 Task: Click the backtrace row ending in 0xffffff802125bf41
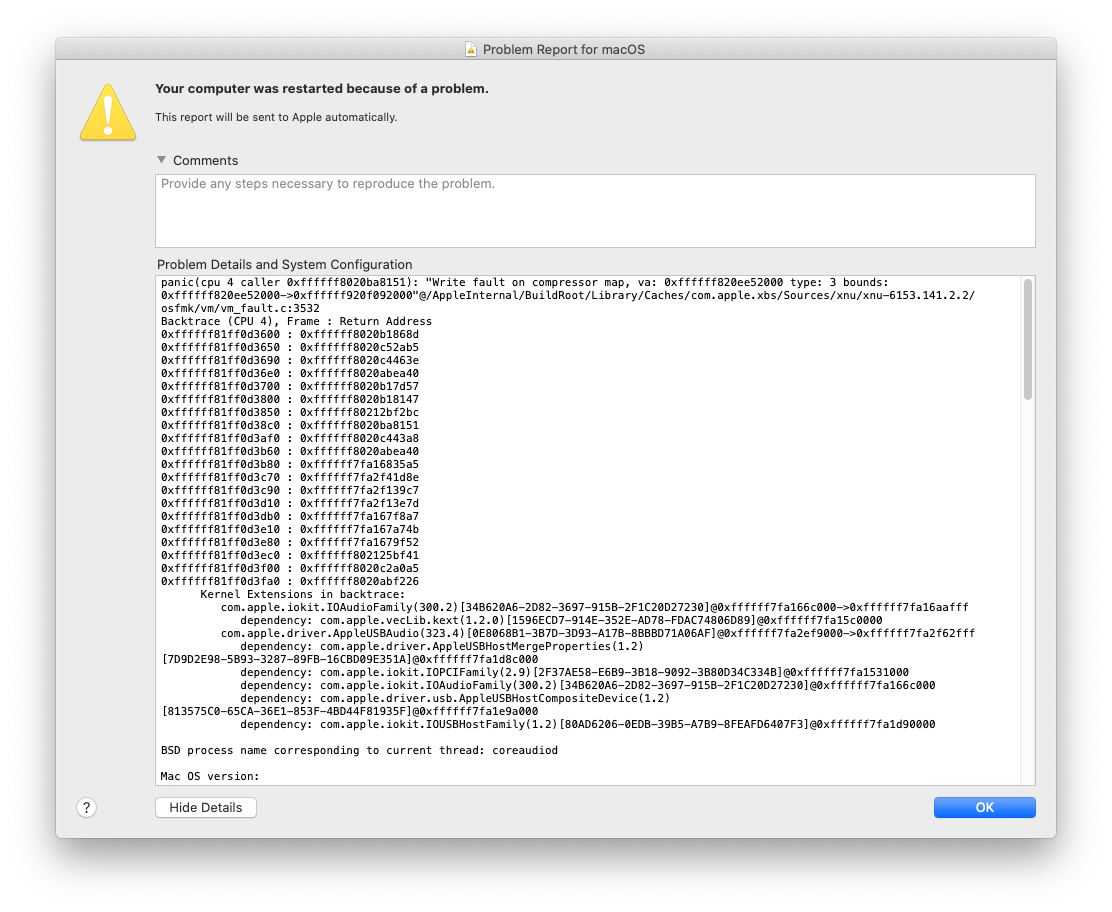[x=290, y=555]
